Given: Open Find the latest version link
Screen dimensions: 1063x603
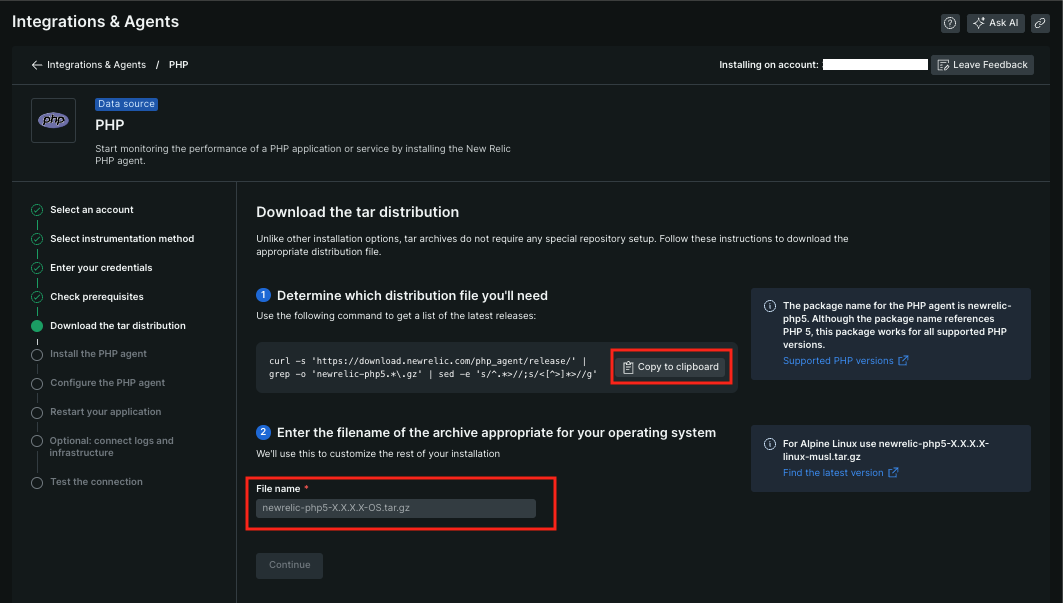Looking at the screenshot, I should coord(840,473).
